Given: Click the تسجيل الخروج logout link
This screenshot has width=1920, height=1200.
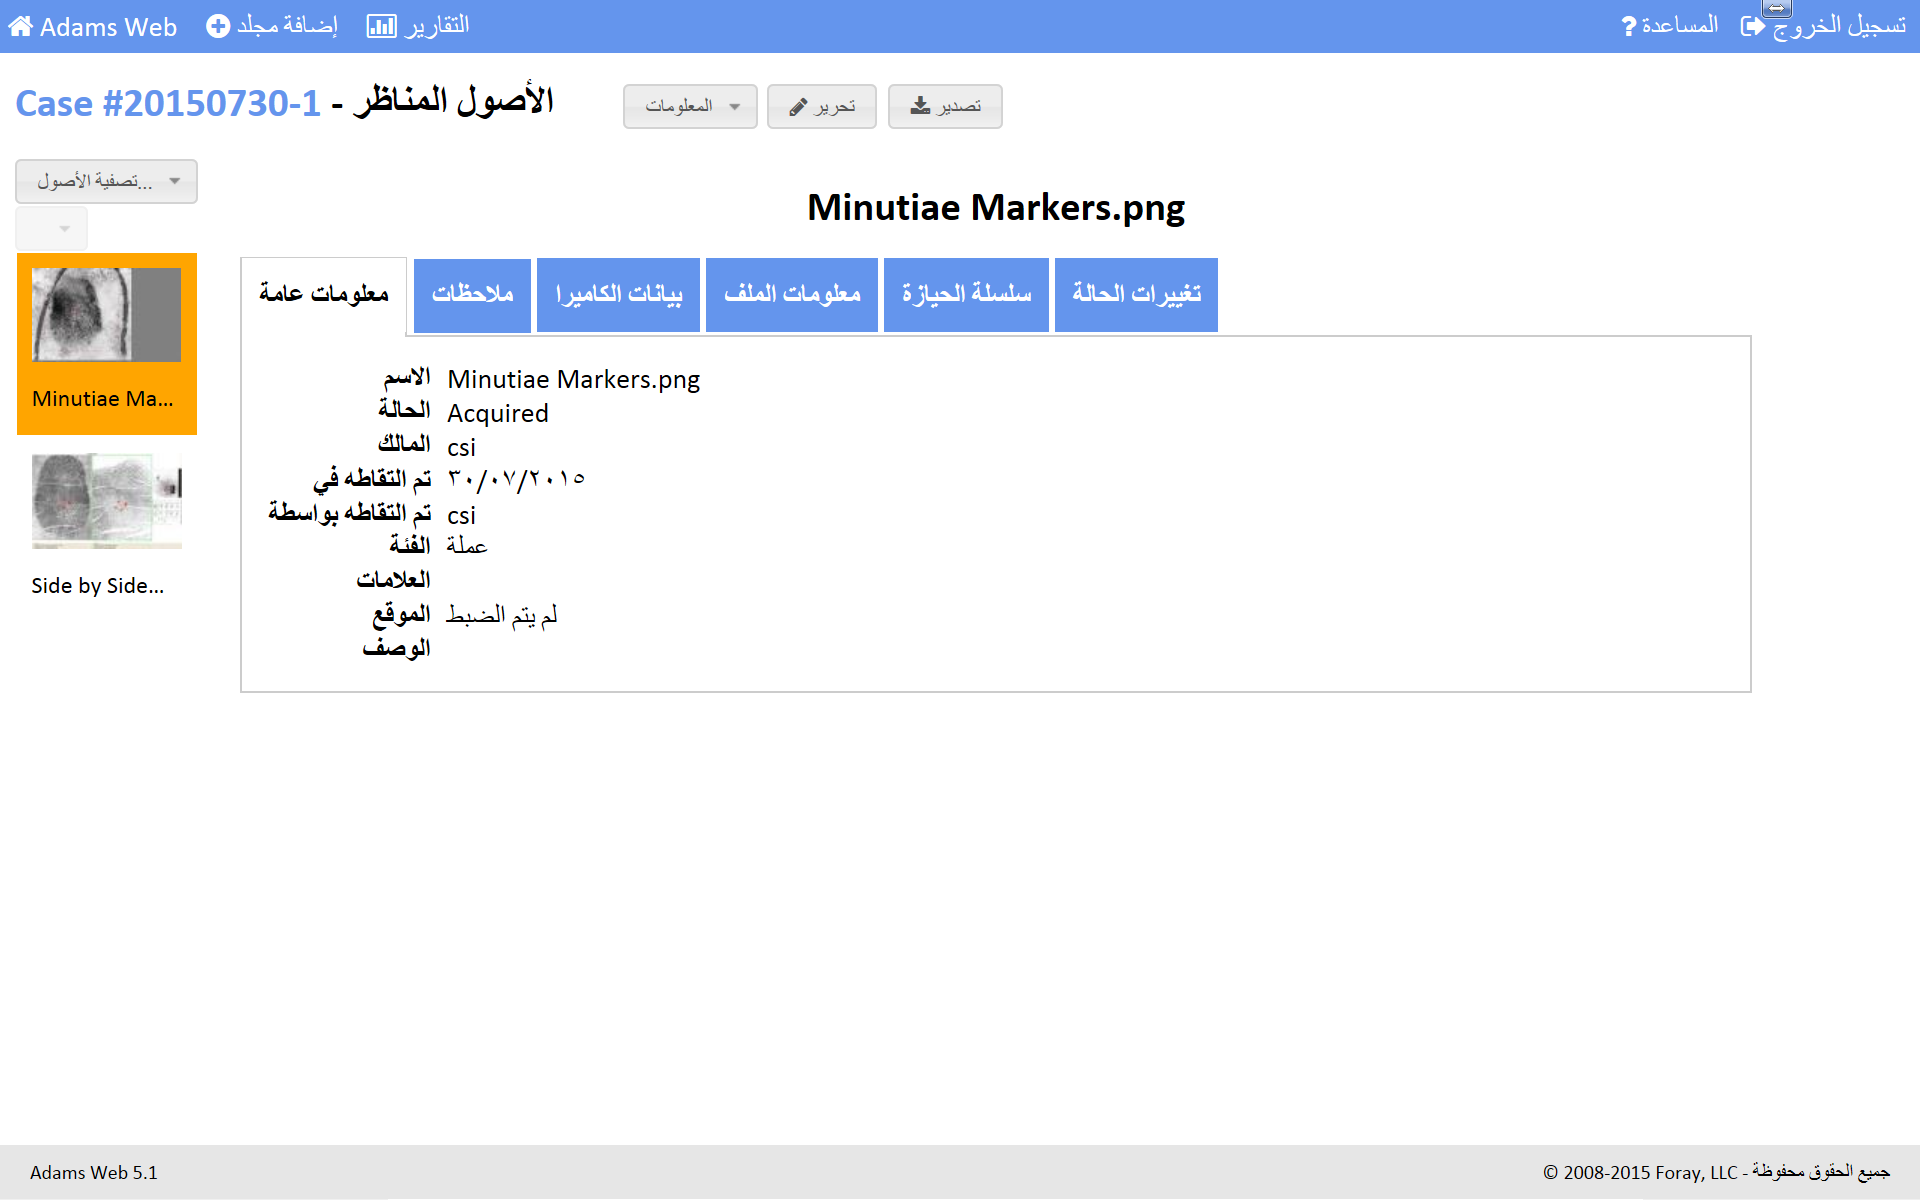Looking at the screenshot, I should click(1838, 27).
